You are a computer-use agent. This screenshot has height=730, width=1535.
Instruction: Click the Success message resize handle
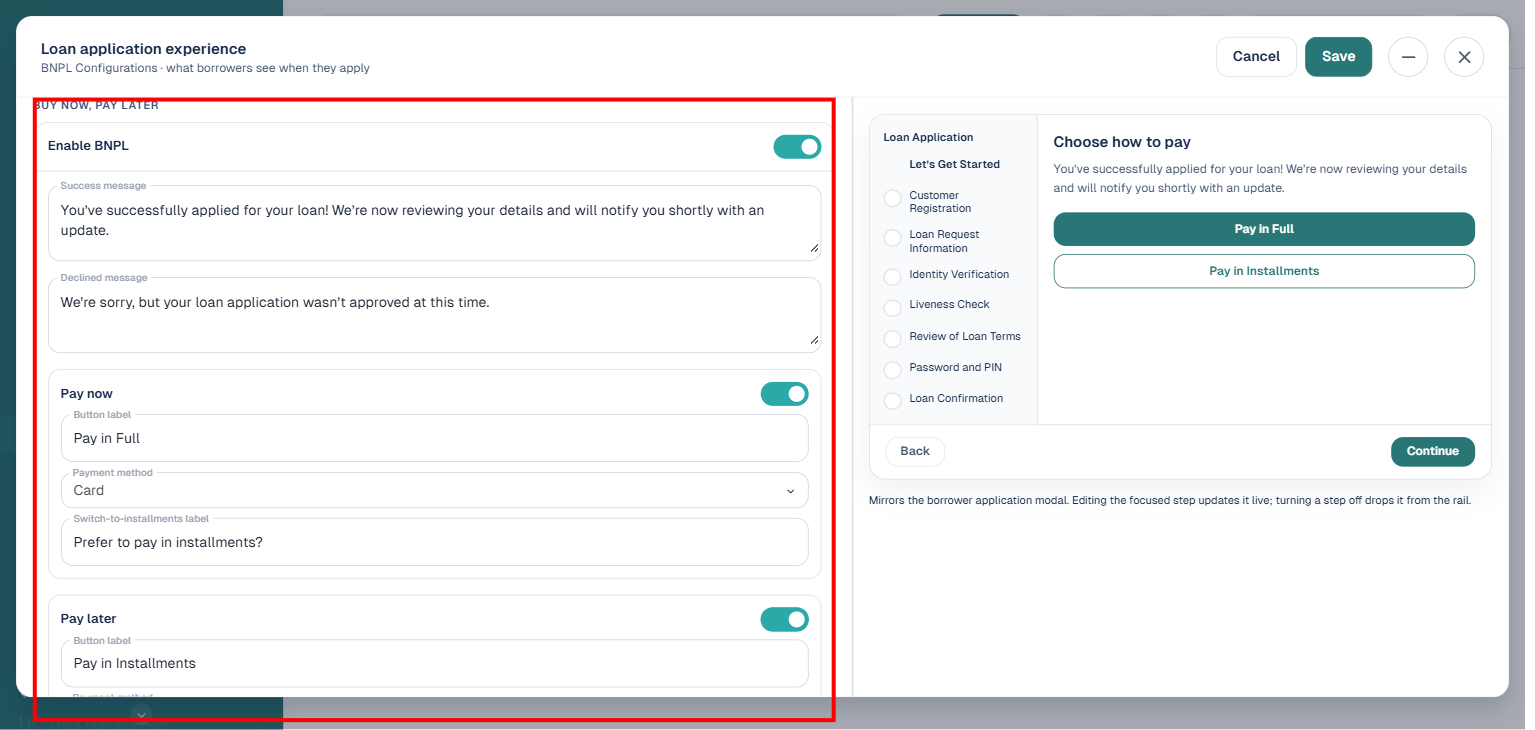[x=814, y=247]
